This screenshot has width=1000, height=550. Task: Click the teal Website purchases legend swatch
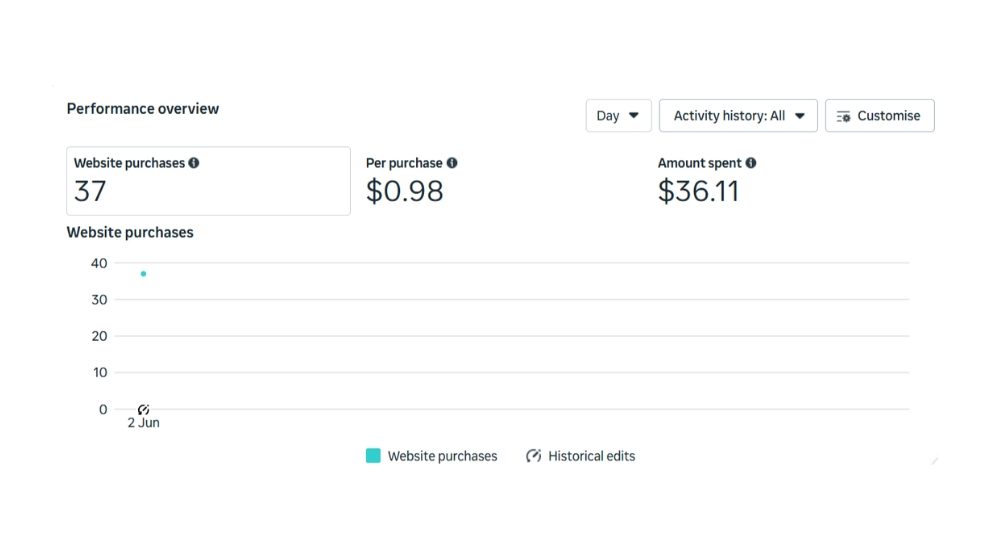click(373, 456)
